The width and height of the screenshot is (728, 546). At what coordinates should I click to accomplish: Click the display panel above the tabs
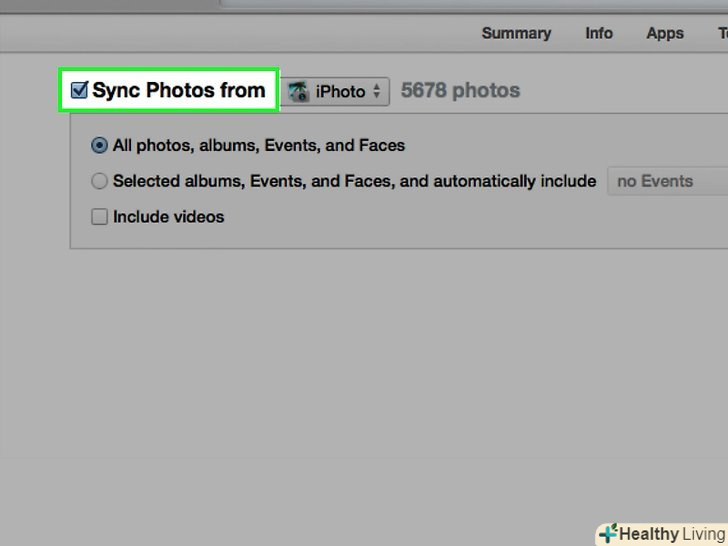pyautogui.click(x=470, y=4)
